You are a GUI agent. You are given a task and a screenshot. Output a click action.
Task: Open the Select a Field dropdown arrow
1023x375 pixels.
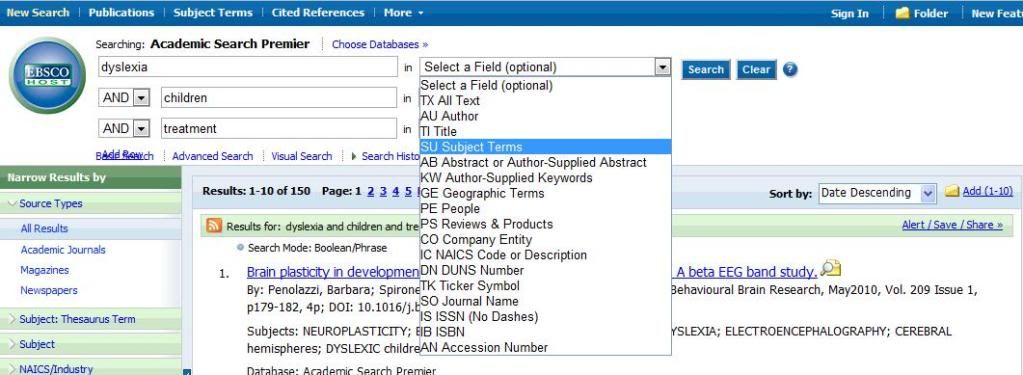[x=663, y=67]
